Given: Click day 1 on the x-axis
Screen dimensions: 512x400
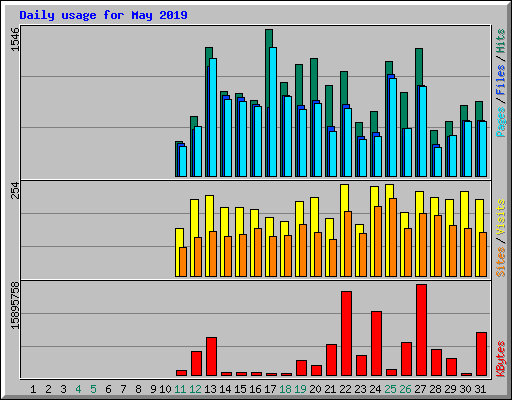Looking at the screenshot, I should [33, 389].
